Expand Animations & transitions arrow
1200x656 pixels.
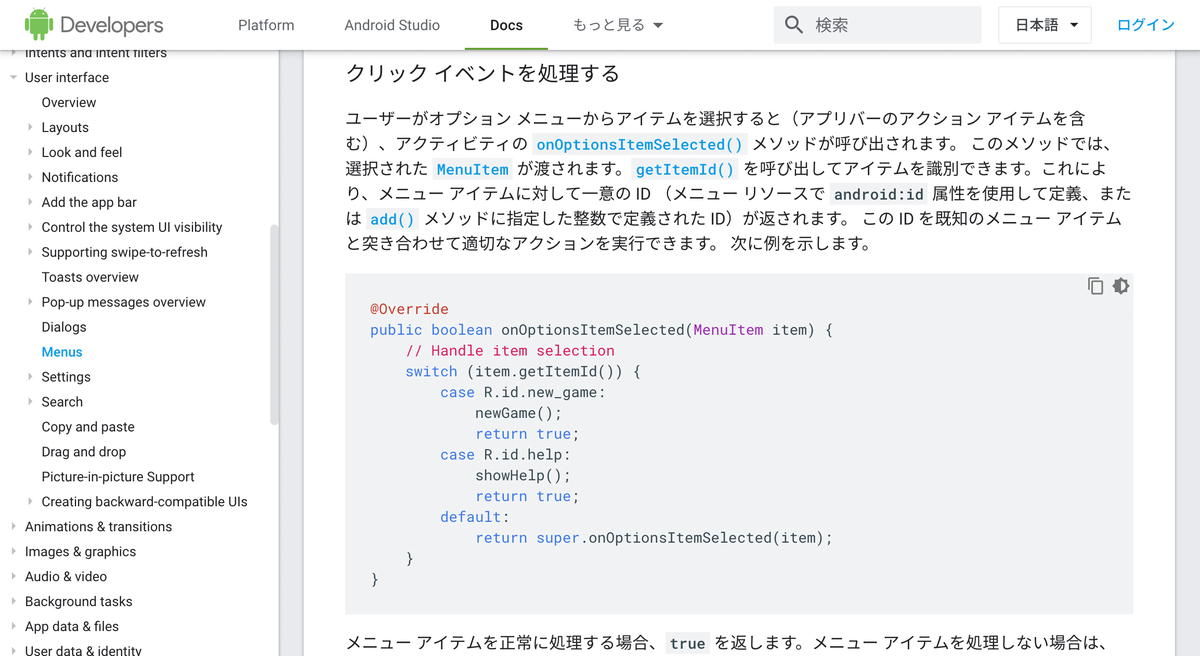pyautogui.click(x=13, y=527)
